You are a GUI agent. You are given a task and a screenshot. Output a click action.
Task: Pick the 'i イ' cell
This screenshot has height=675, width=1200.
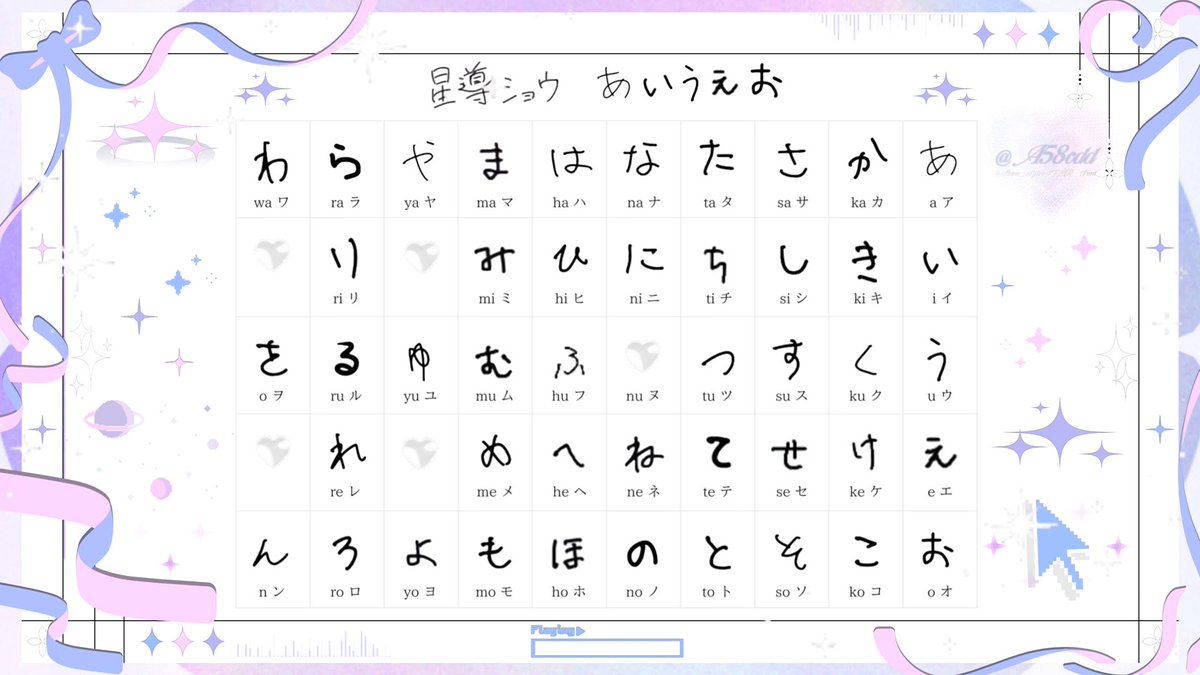tap(940, 267)
